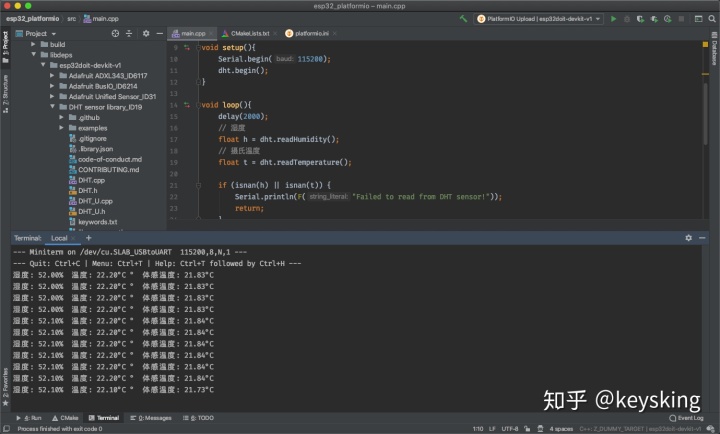Click the editor vertical scrollbar
Screen dimensions: 720x434
click(706, 114)
